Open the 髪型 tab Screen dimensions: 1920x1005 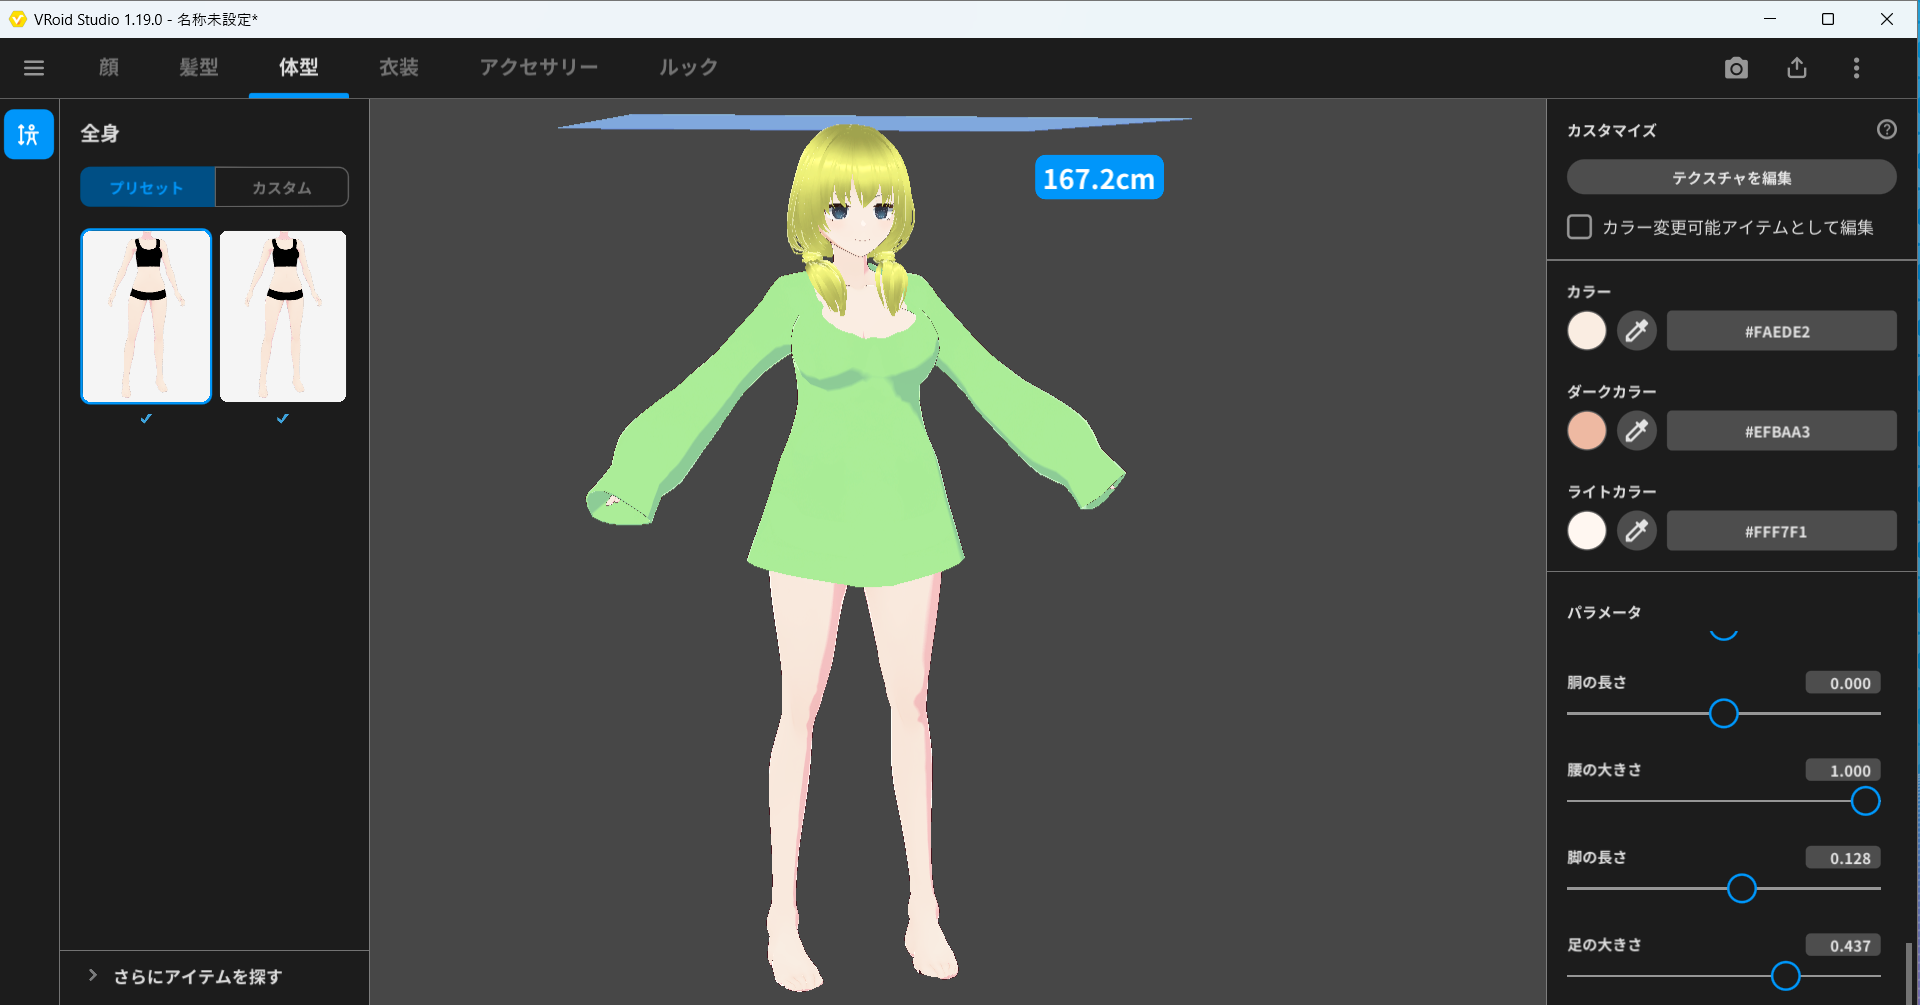199,68
